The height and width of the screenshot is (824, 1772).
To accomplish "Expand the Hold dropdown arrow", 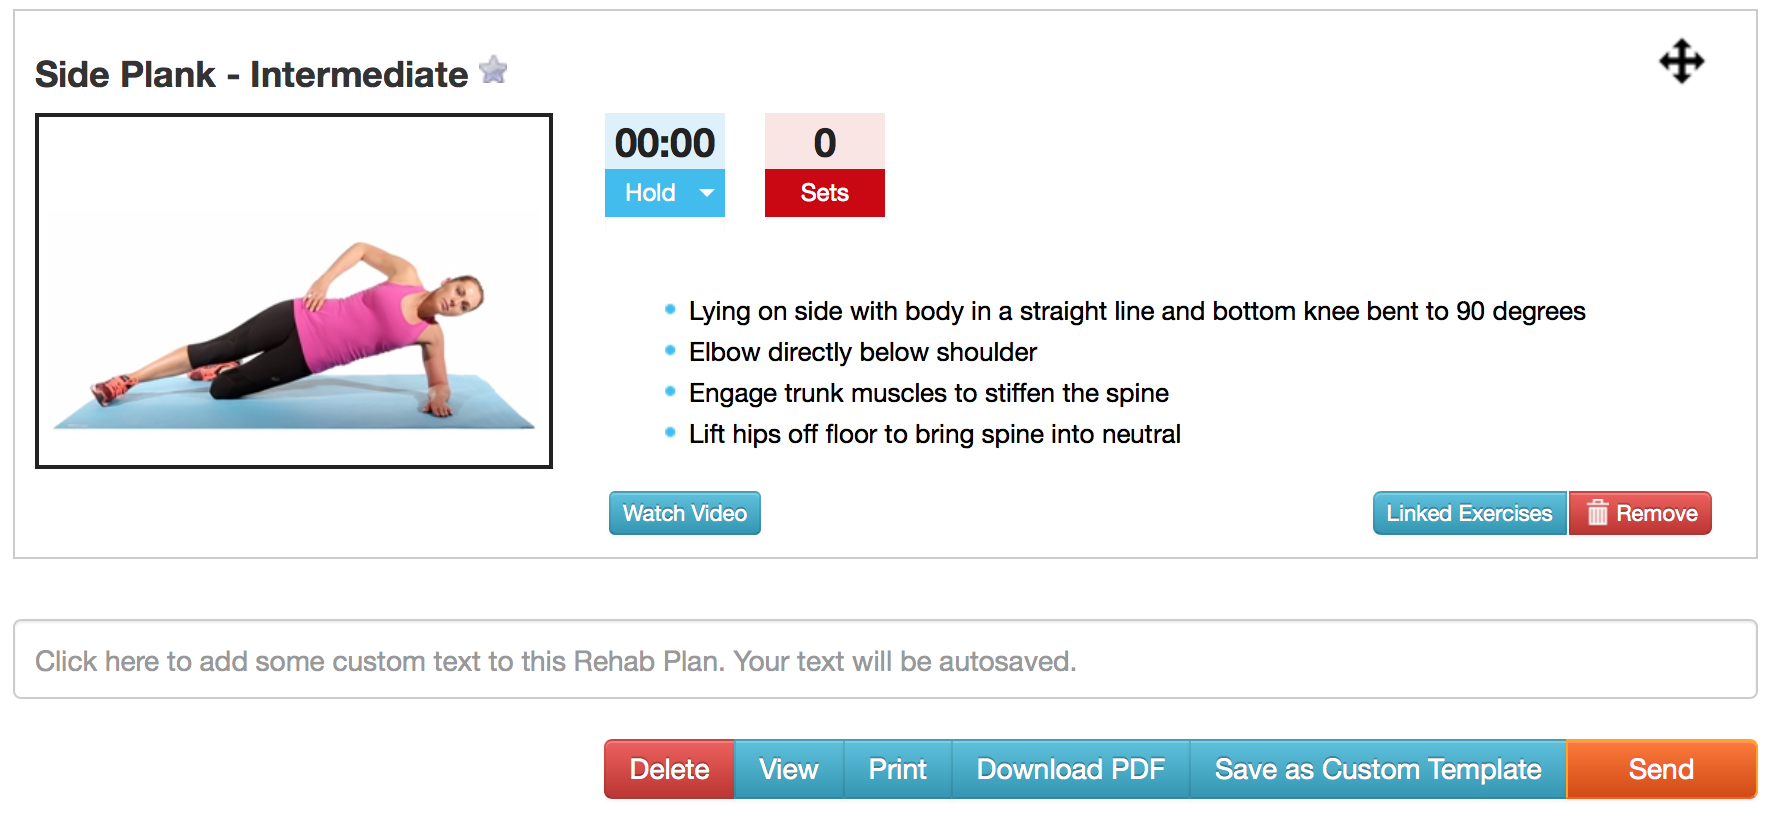I will pyautogui.click(x=707, y=193).
